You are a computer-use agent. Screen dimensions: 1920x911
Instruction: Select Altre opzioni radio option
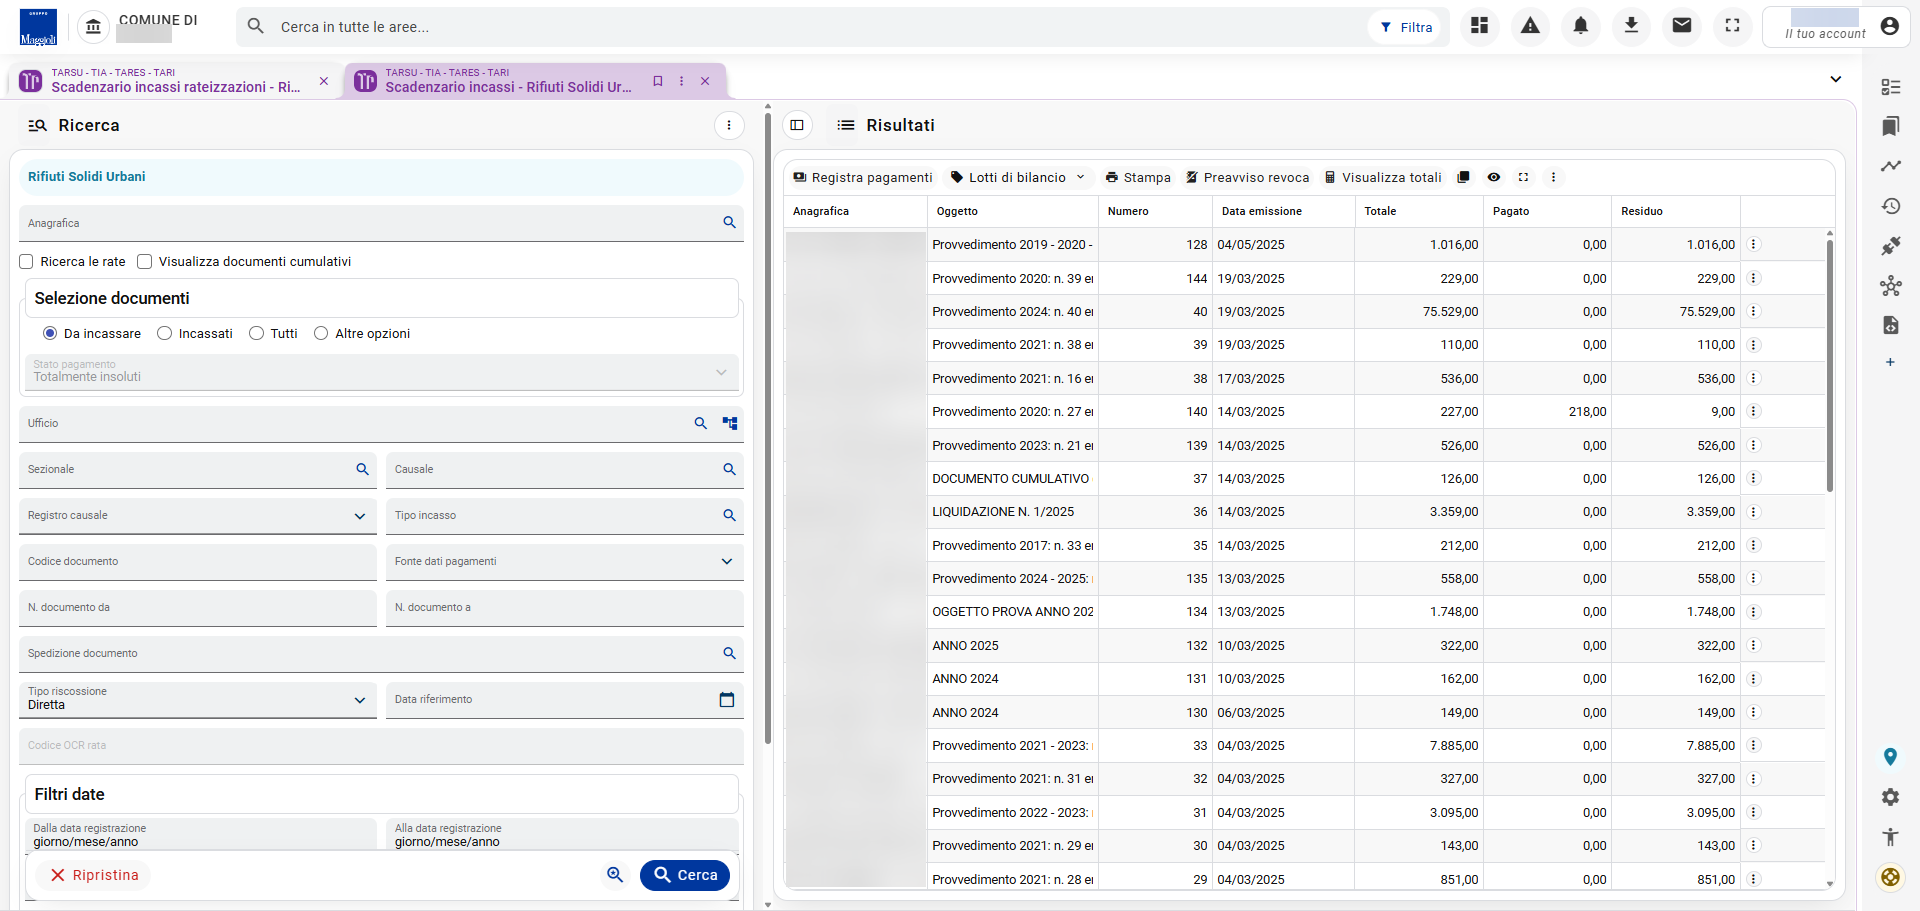tap(321, 333)
